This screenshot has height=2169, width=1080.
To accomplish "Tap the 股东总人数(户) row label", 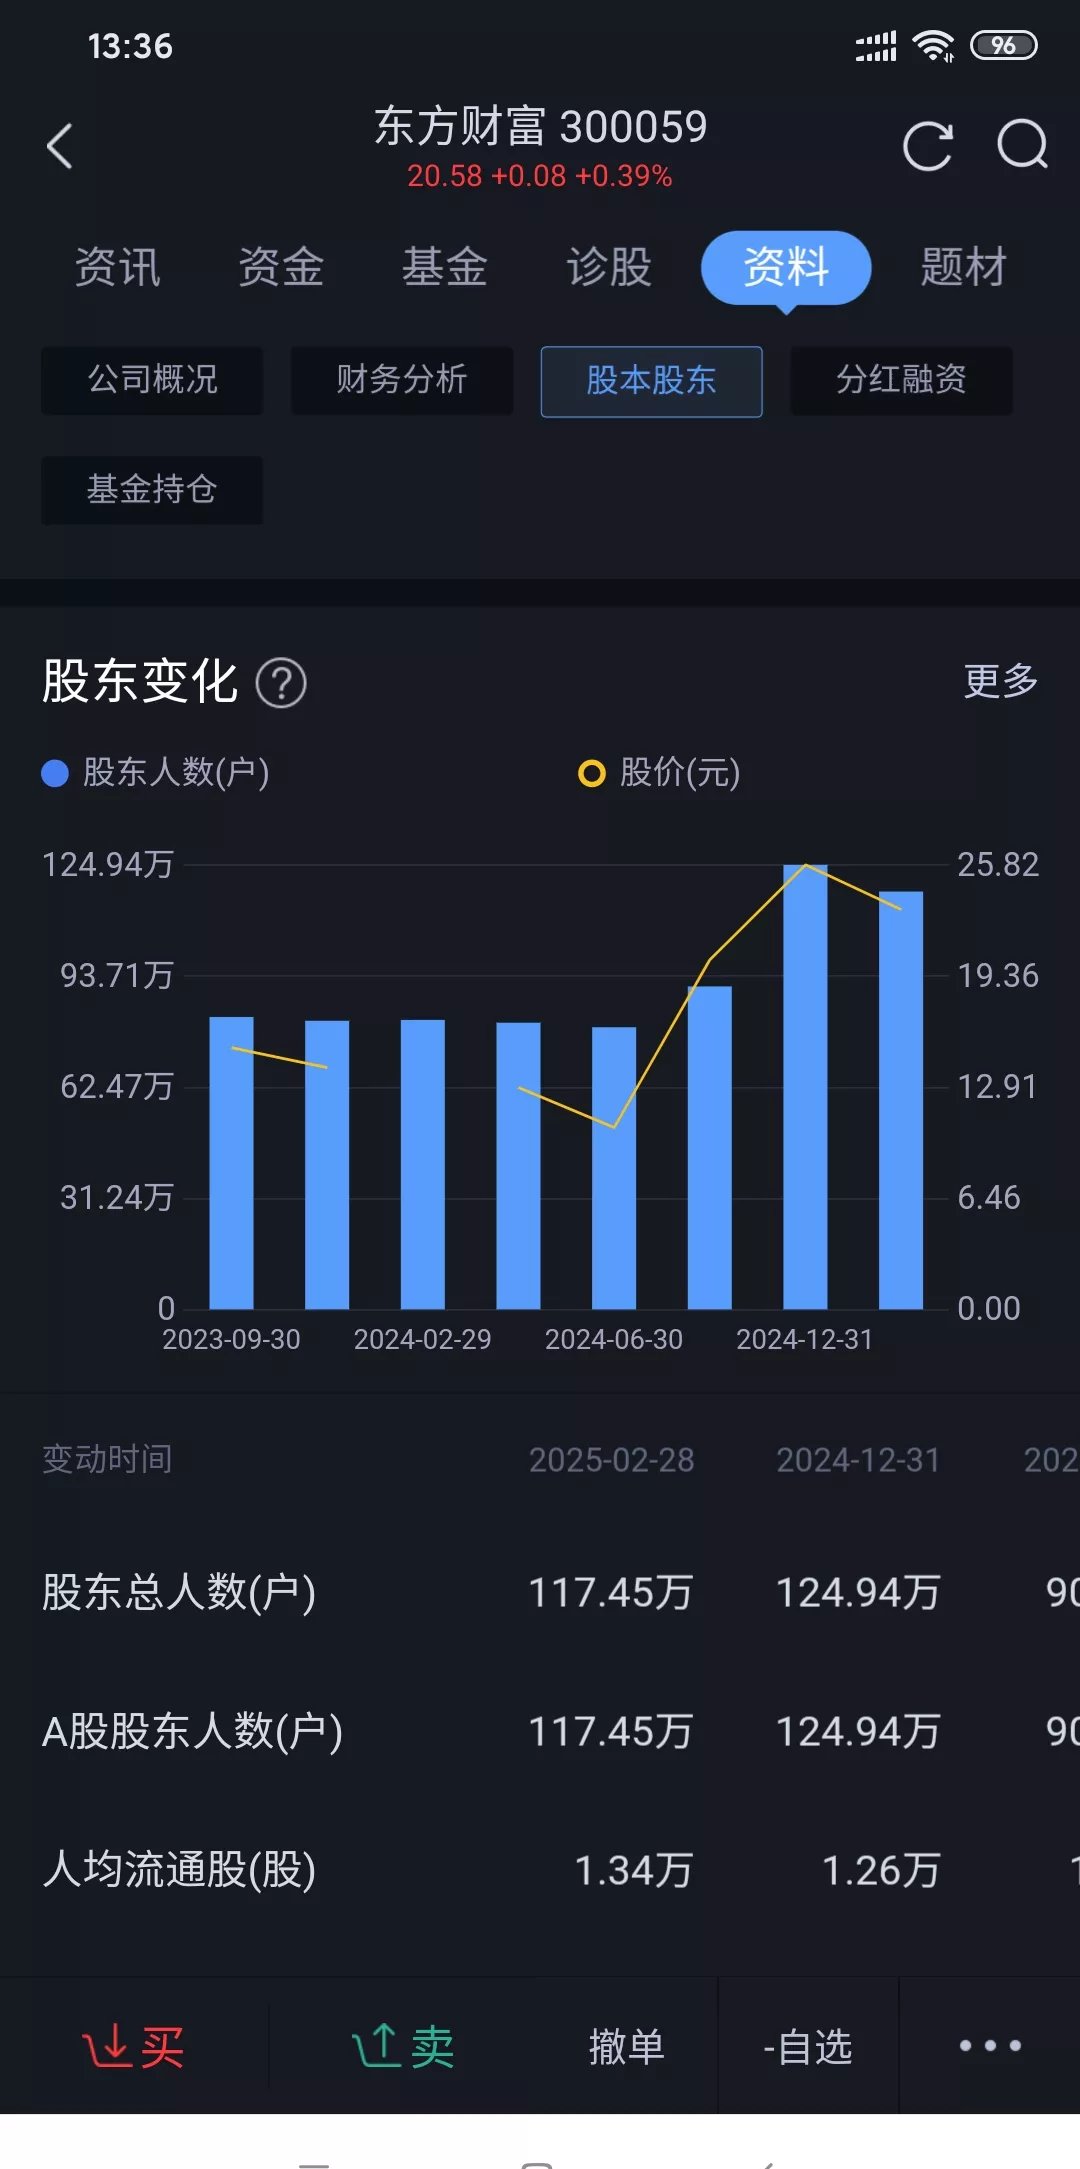I will point(179,1592).
